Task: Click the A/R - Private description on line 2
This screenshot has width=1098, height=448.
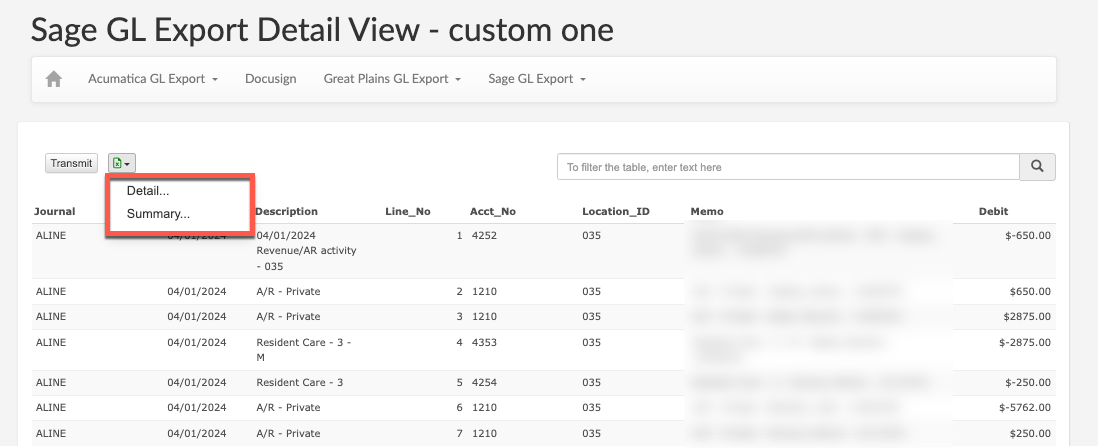Action: tap(288, 292)
